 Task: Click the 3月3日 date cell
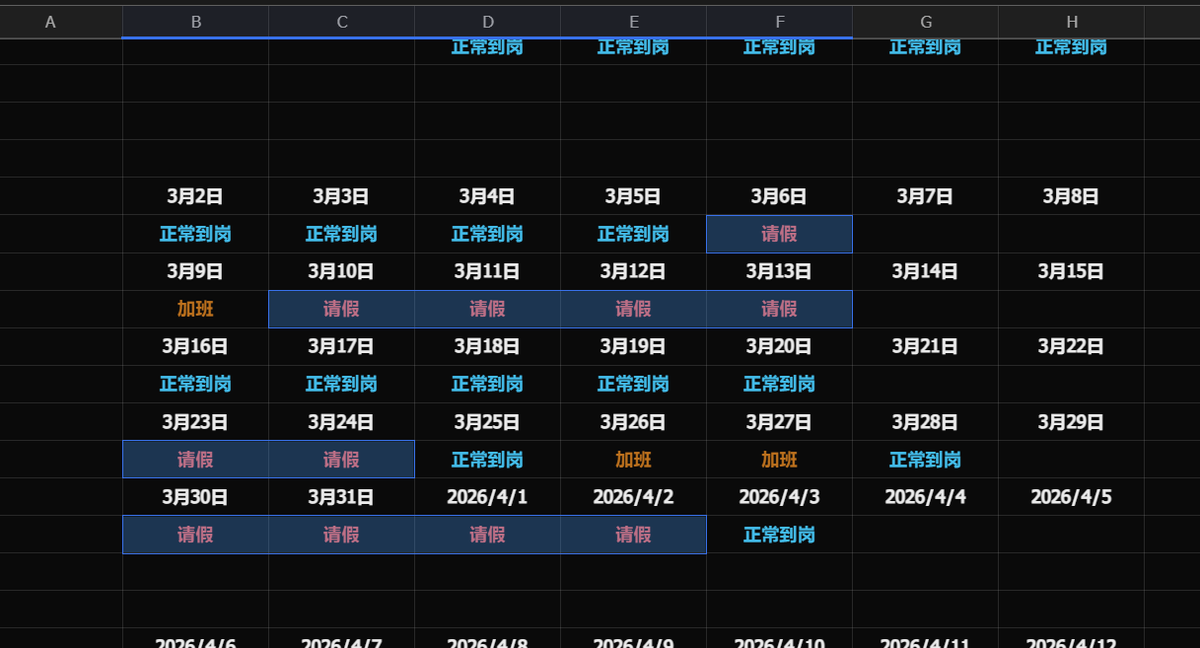coord(342,196)
